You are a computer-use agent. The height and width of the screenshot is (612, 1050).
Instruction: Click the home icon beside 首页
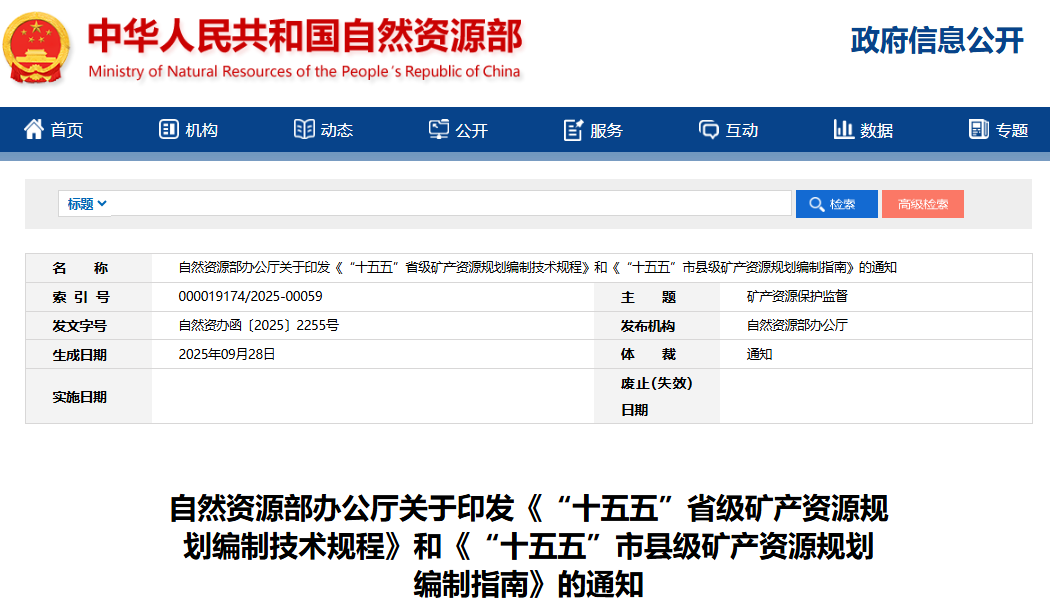(34, 129)
